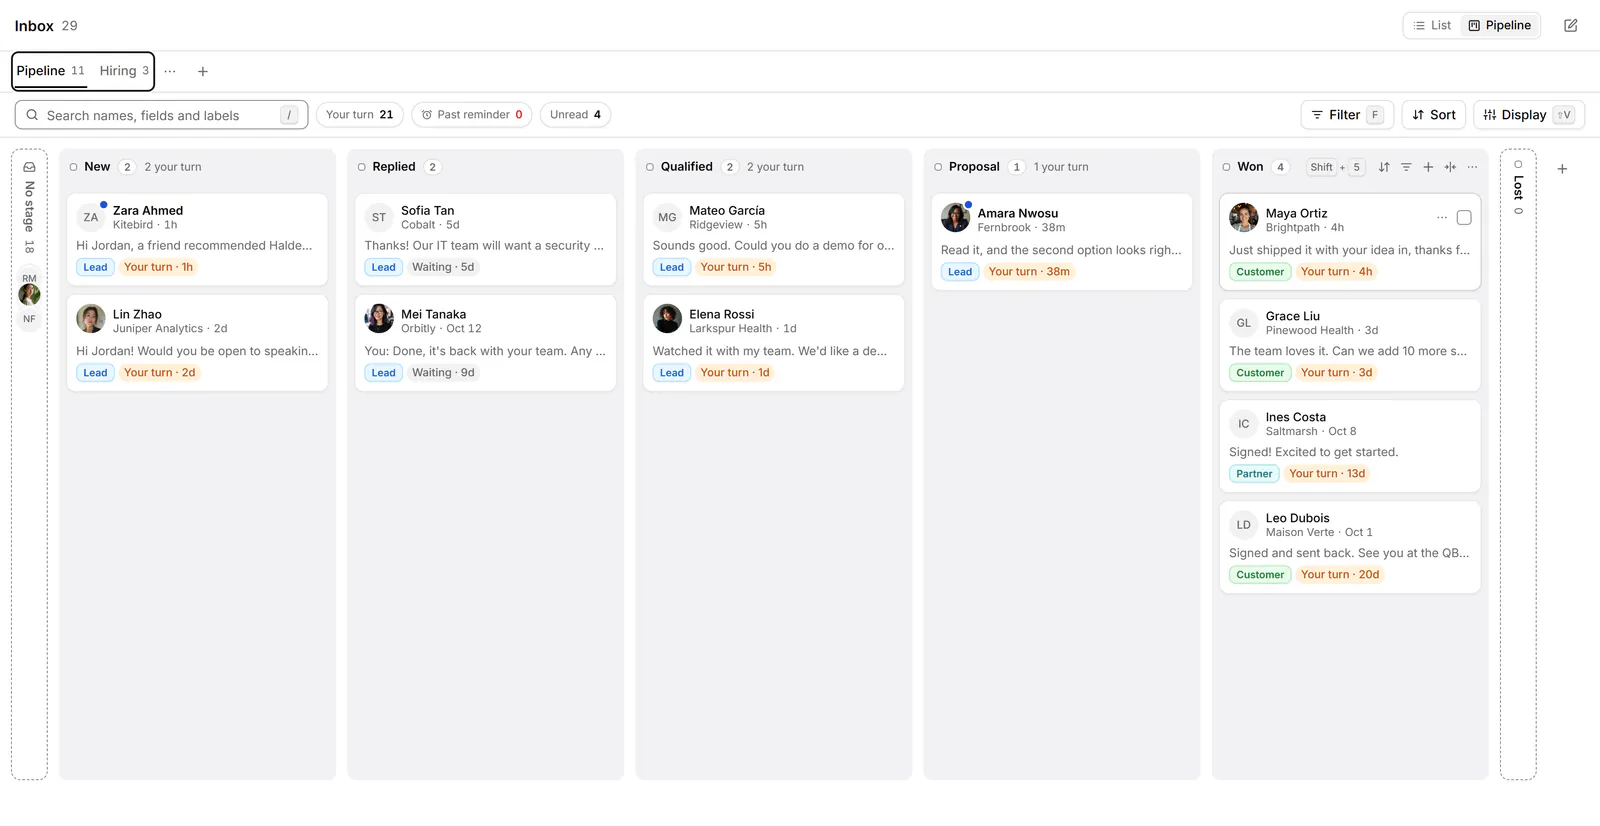Open the Display options dropdown
The height and width of the screenshot is (826, 1600).
(x=1529, y=115)
